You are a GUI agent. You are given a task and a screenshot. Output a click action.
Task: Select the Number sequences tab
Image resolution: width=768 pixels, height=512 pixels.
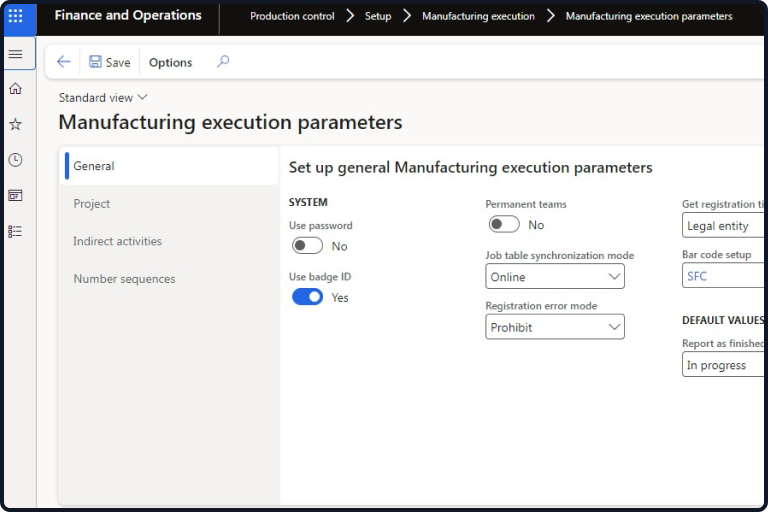click(x=169, y=279)
